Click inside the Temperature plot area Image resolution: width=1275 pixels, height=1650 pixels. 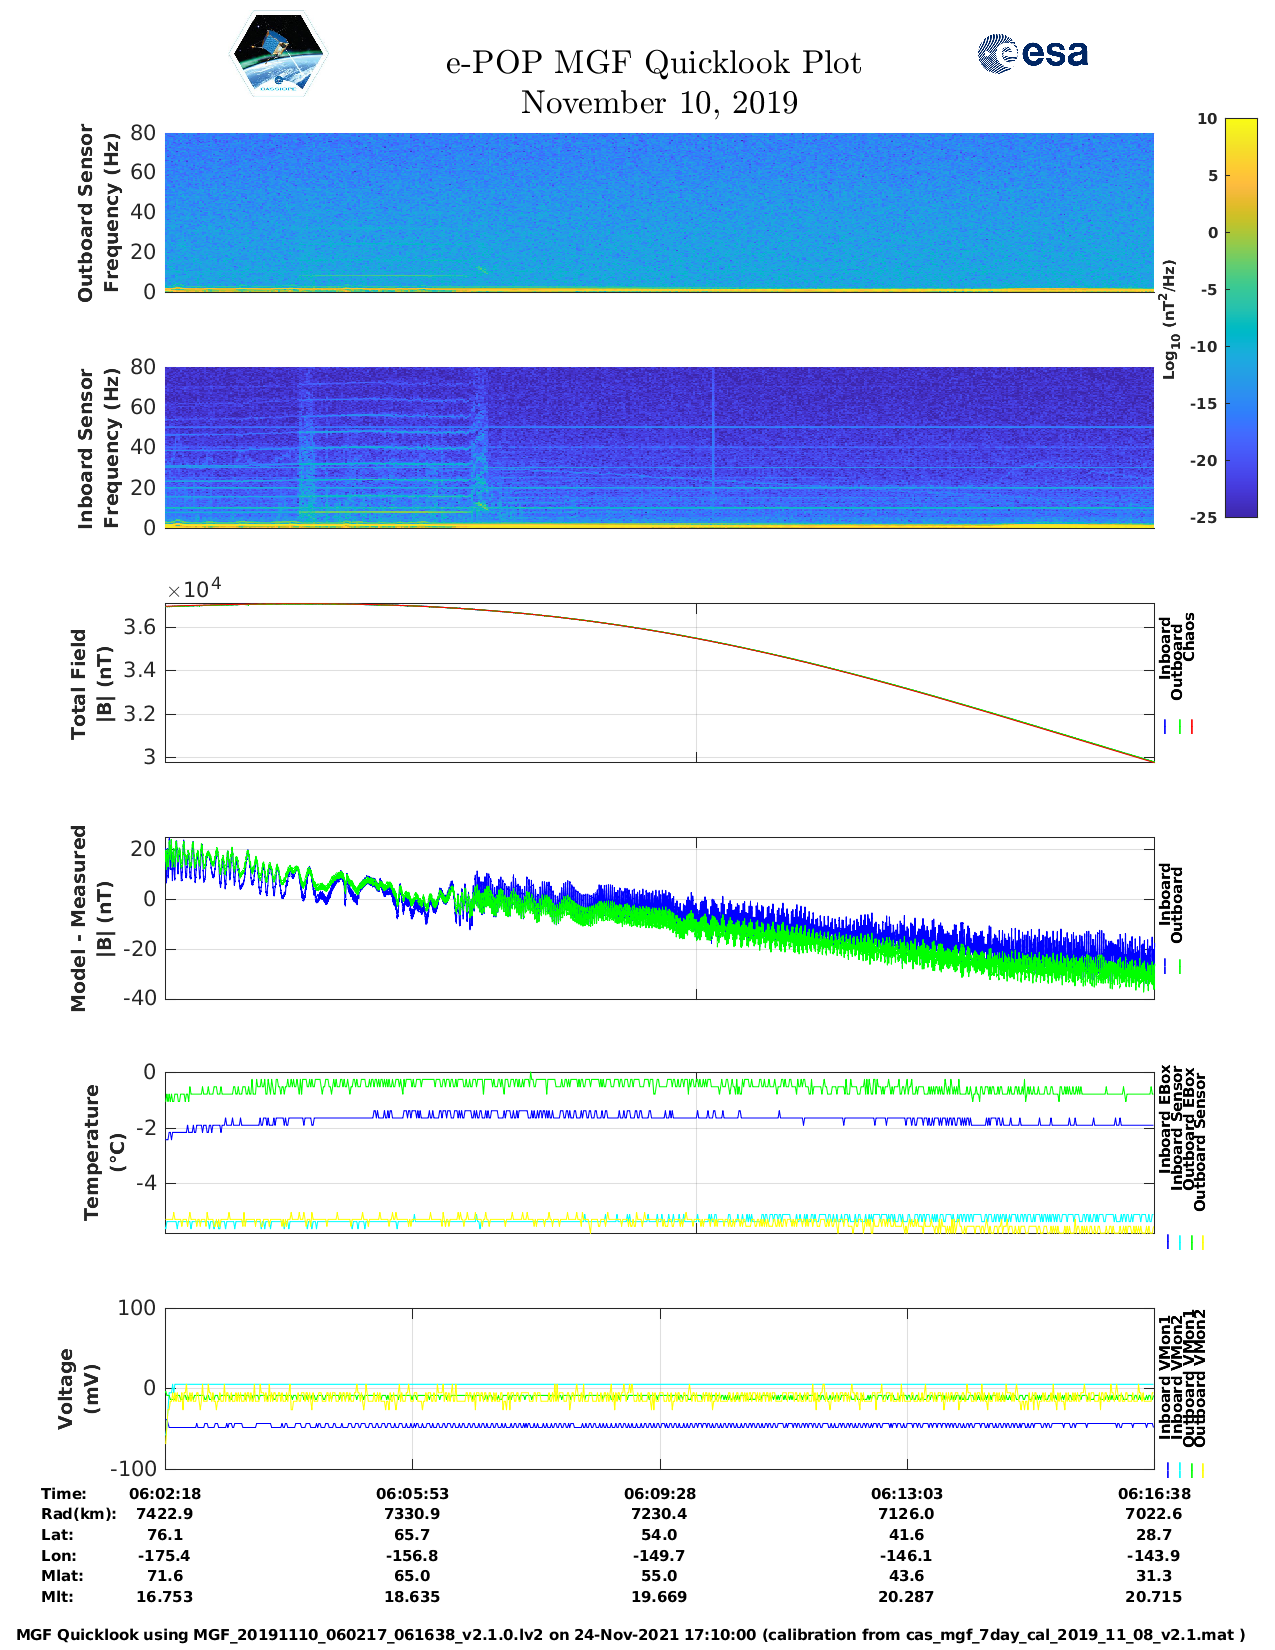pyautogui.click(x=659, y=1152)
